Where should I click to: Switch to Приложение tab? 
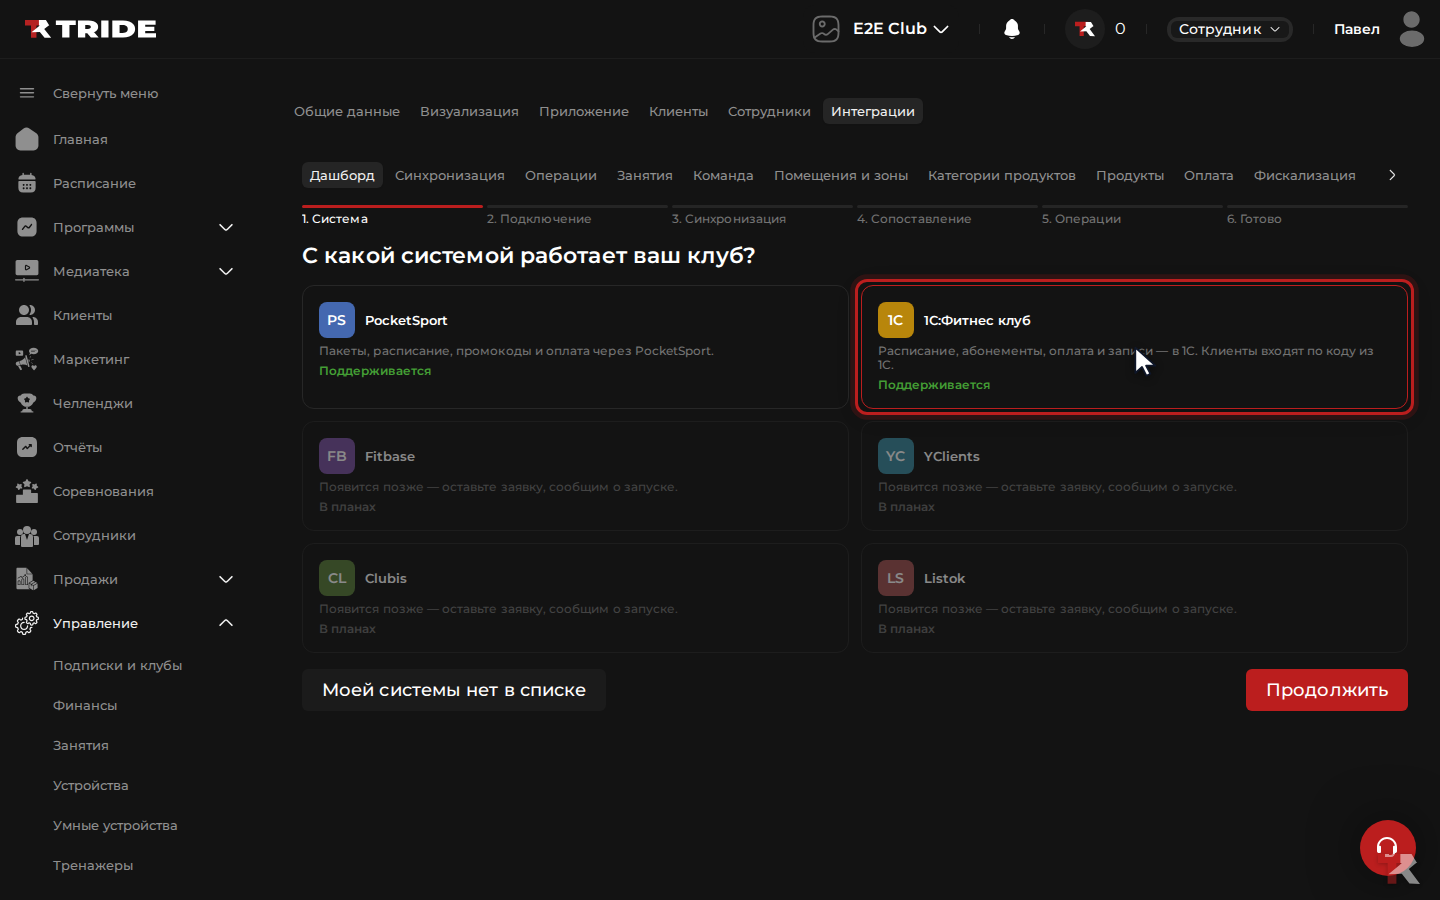point(584,111)
